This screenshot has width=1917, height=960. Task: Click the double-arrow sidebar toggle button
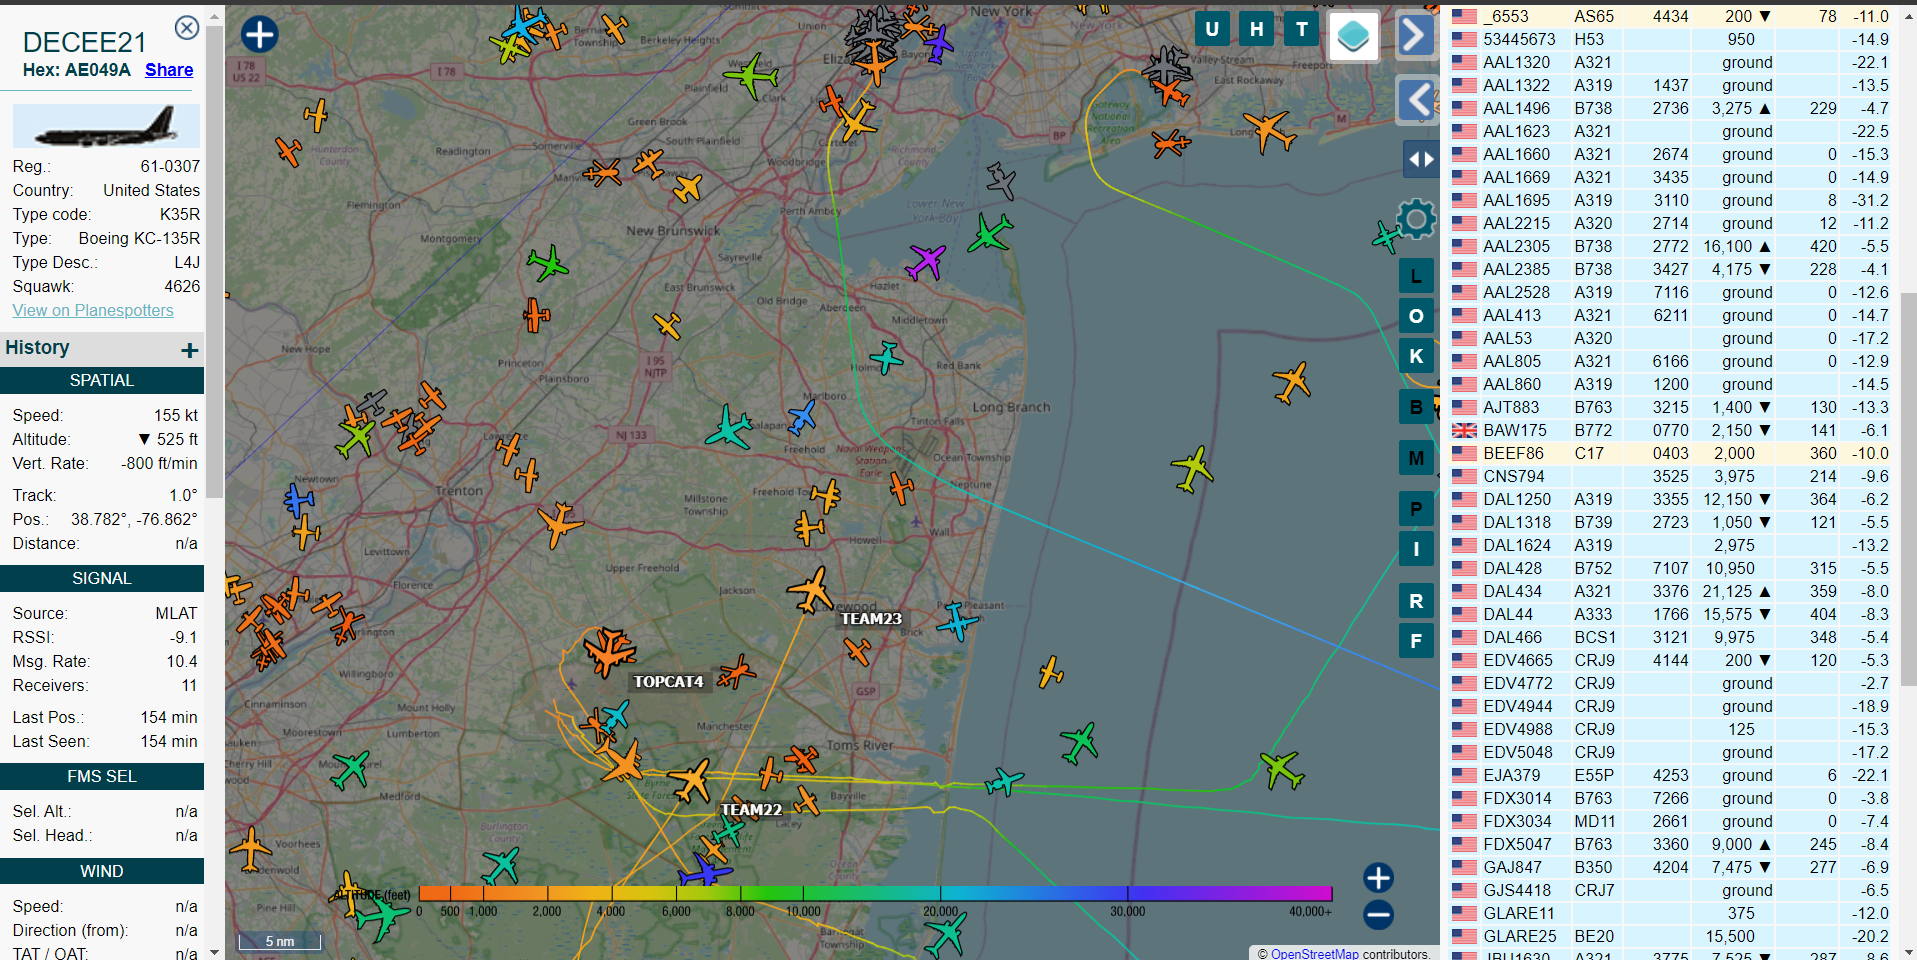(1420, 159)
